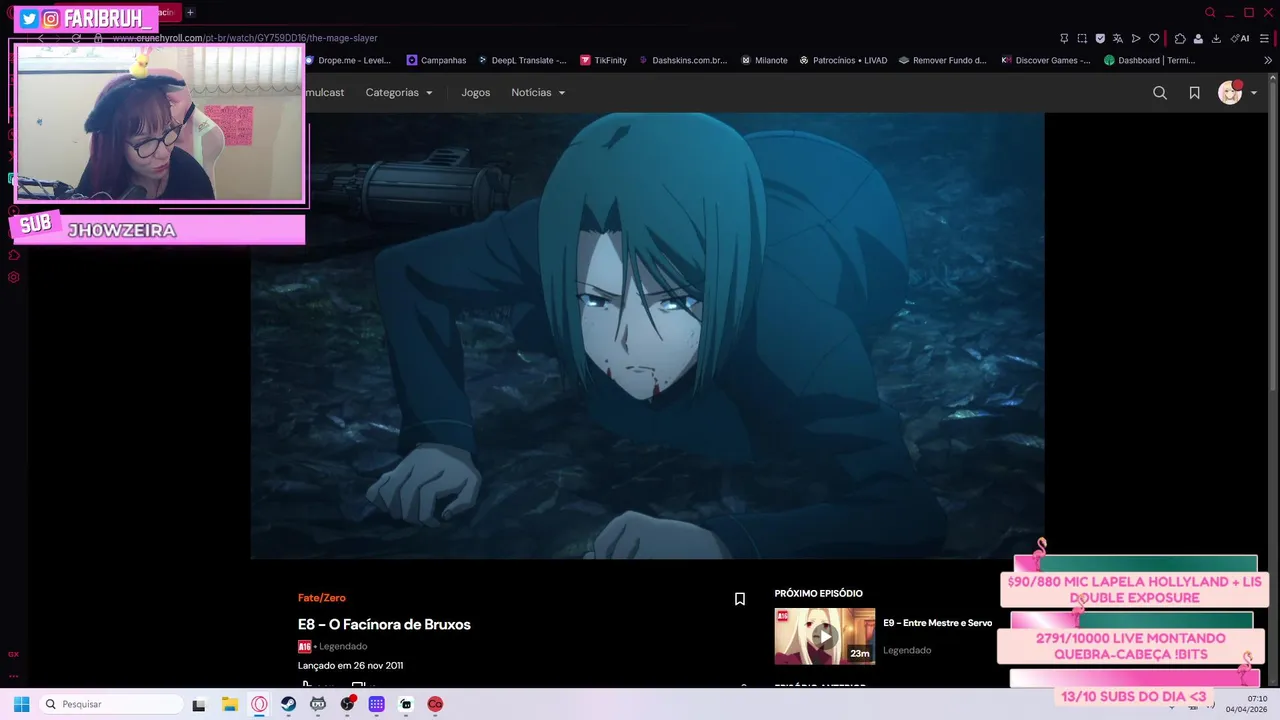Image resolution: width=1280 pixels, height=720 pixels.
Task: Open the browser easy setup sliders icon
Action: click(1265, 38)
